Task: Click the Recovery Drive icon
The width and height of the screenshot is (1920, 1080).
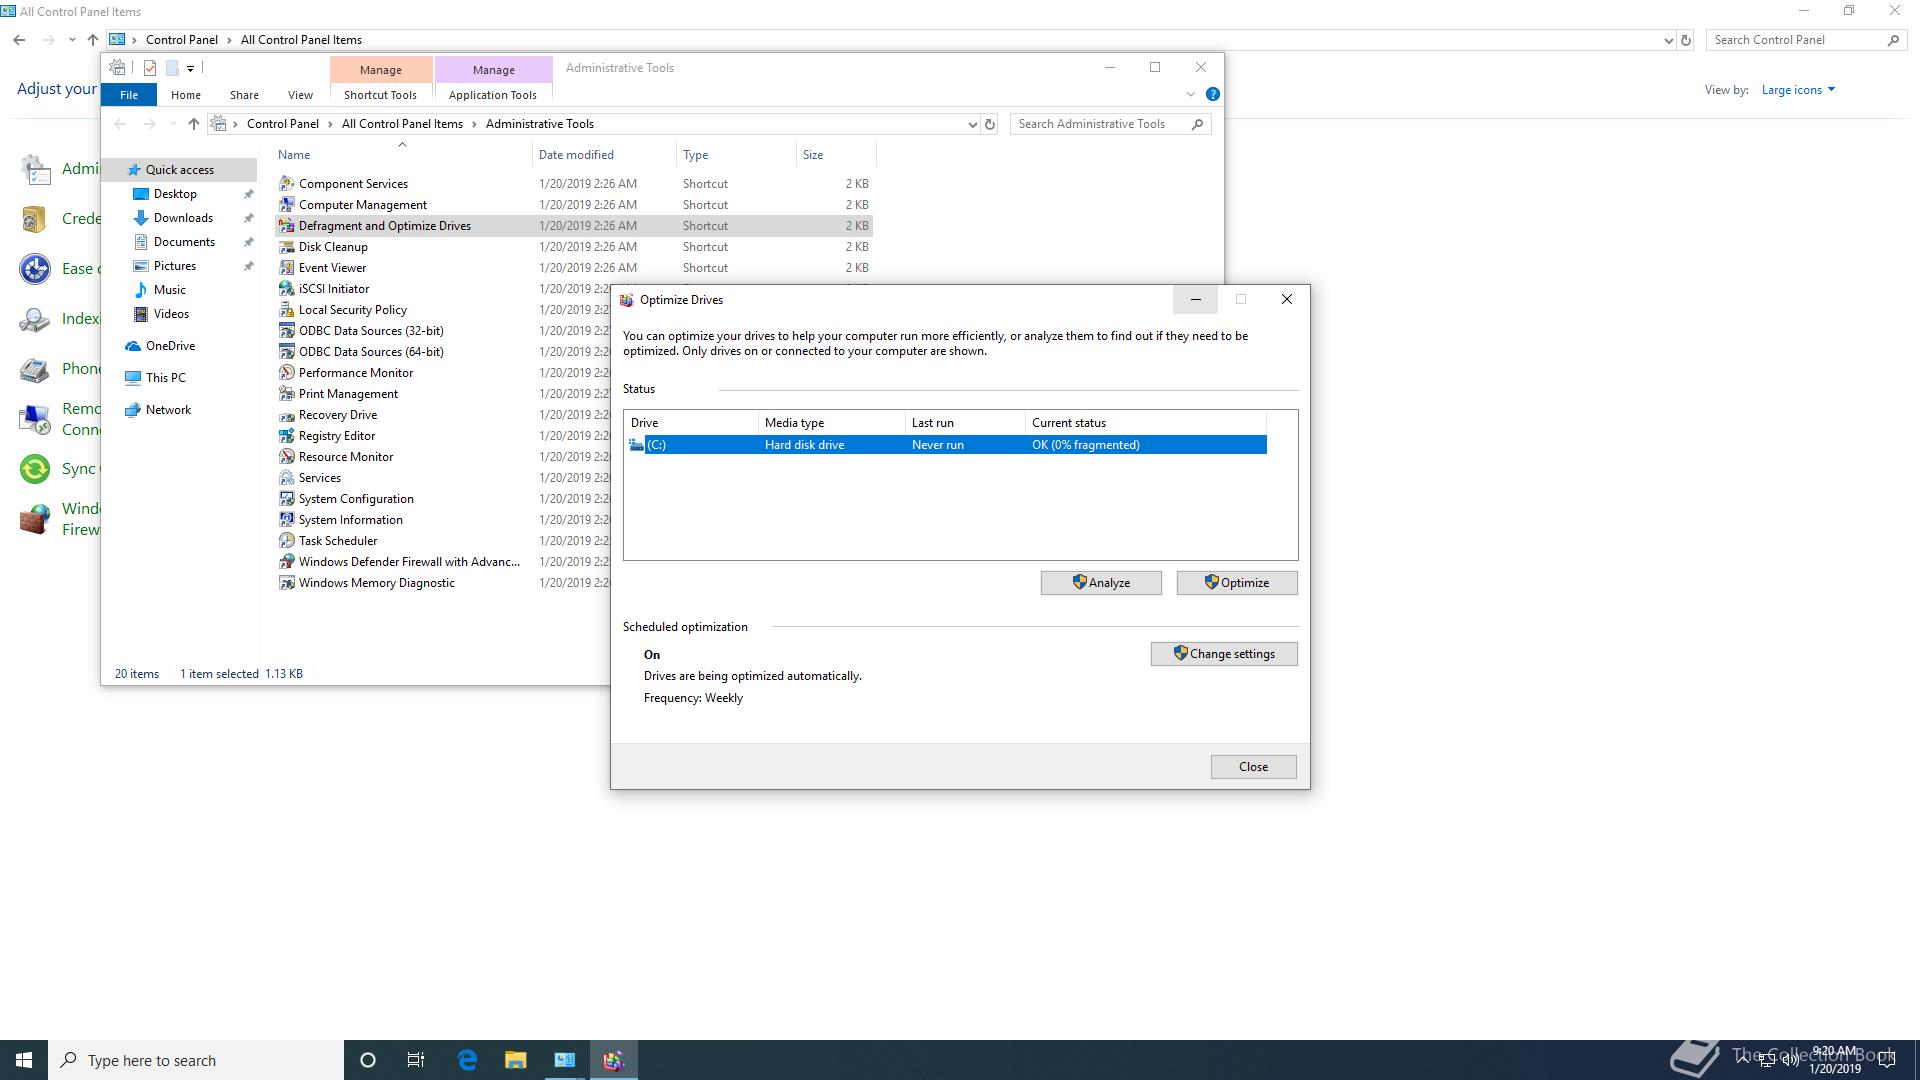Action: tap(287, 415)
